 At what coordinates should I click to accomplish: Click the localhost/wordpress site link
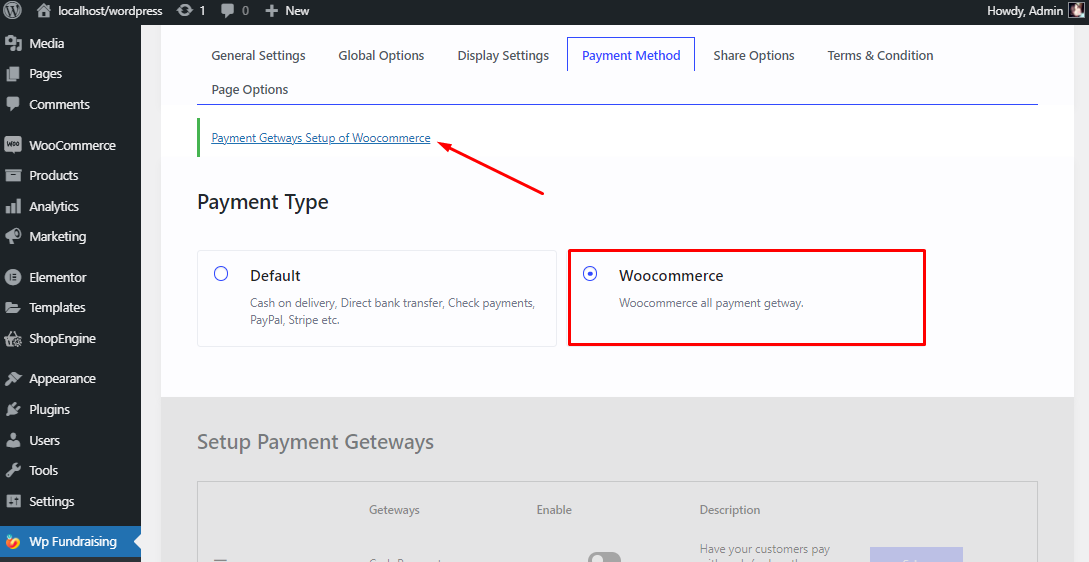tap(110, 10)
